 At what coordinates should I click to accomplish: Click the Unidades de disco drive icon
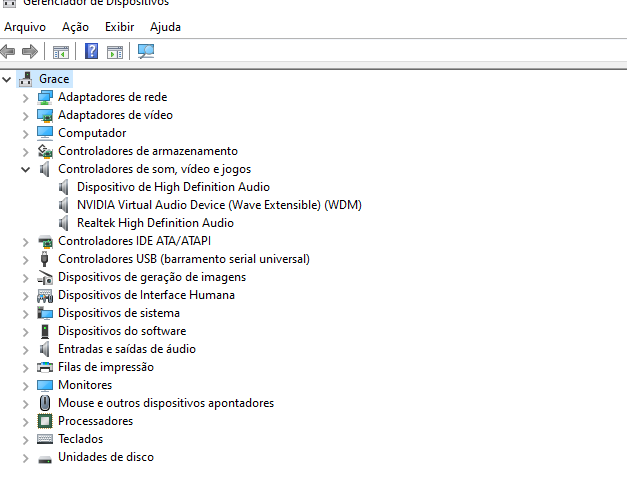click(45, 459)
